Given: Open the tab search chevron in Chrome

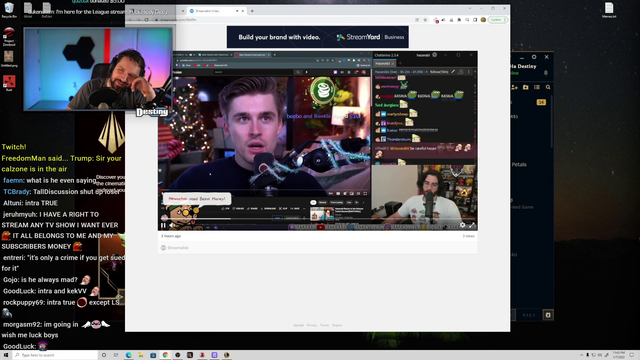Looking at the screenshot, I should (x=470, y=9).
